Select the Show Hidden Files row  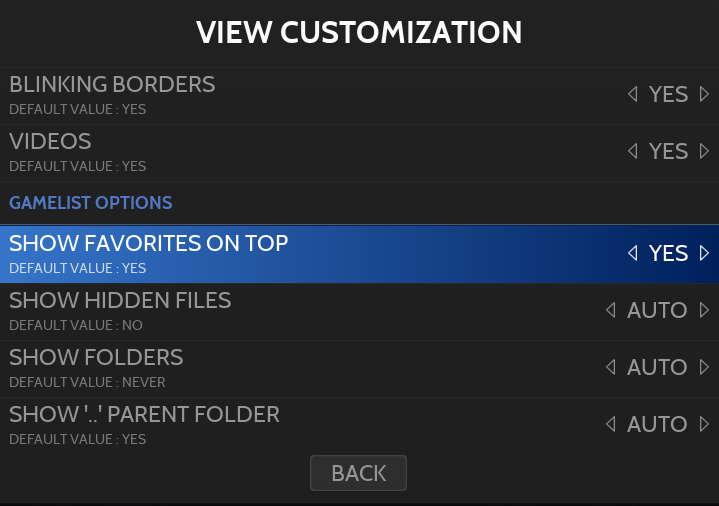click(300, 311)
